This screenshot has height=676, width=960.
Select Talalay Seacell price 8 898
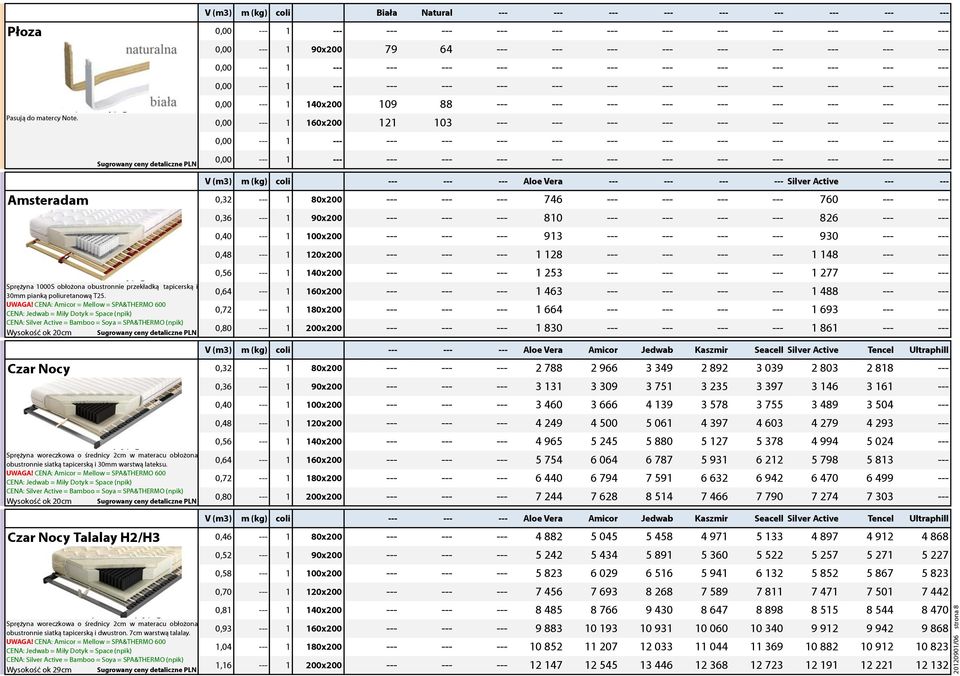tap(770, 610)
